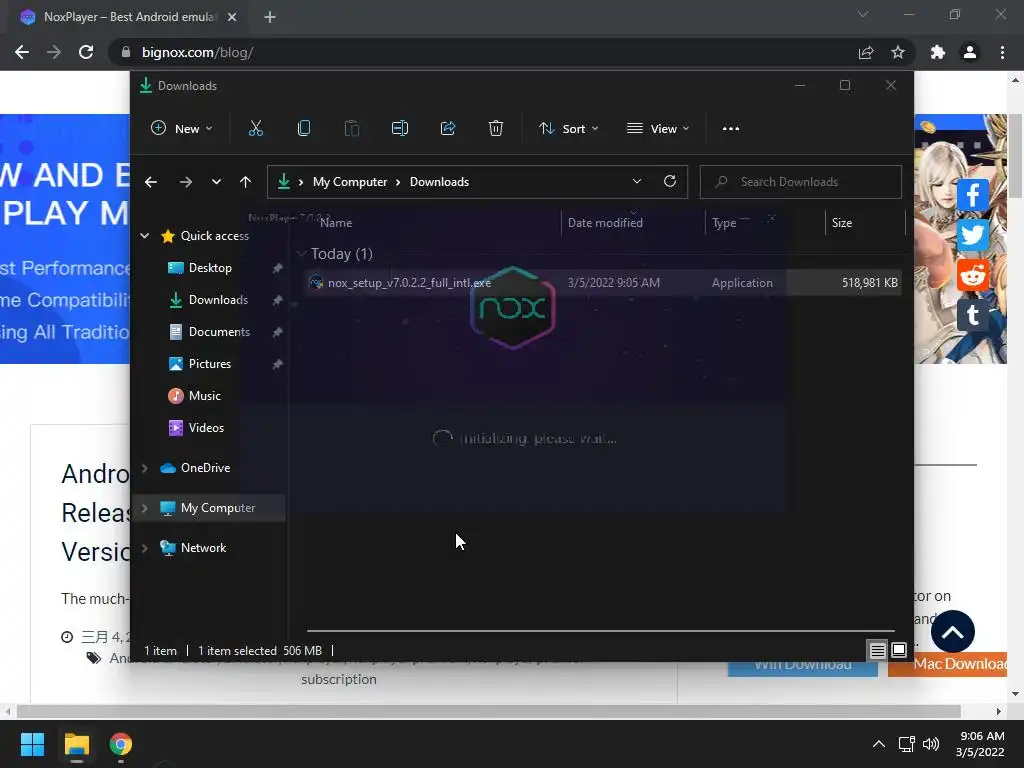
Task: Open Chrome extensions puzzle icon
Action: 938,52
